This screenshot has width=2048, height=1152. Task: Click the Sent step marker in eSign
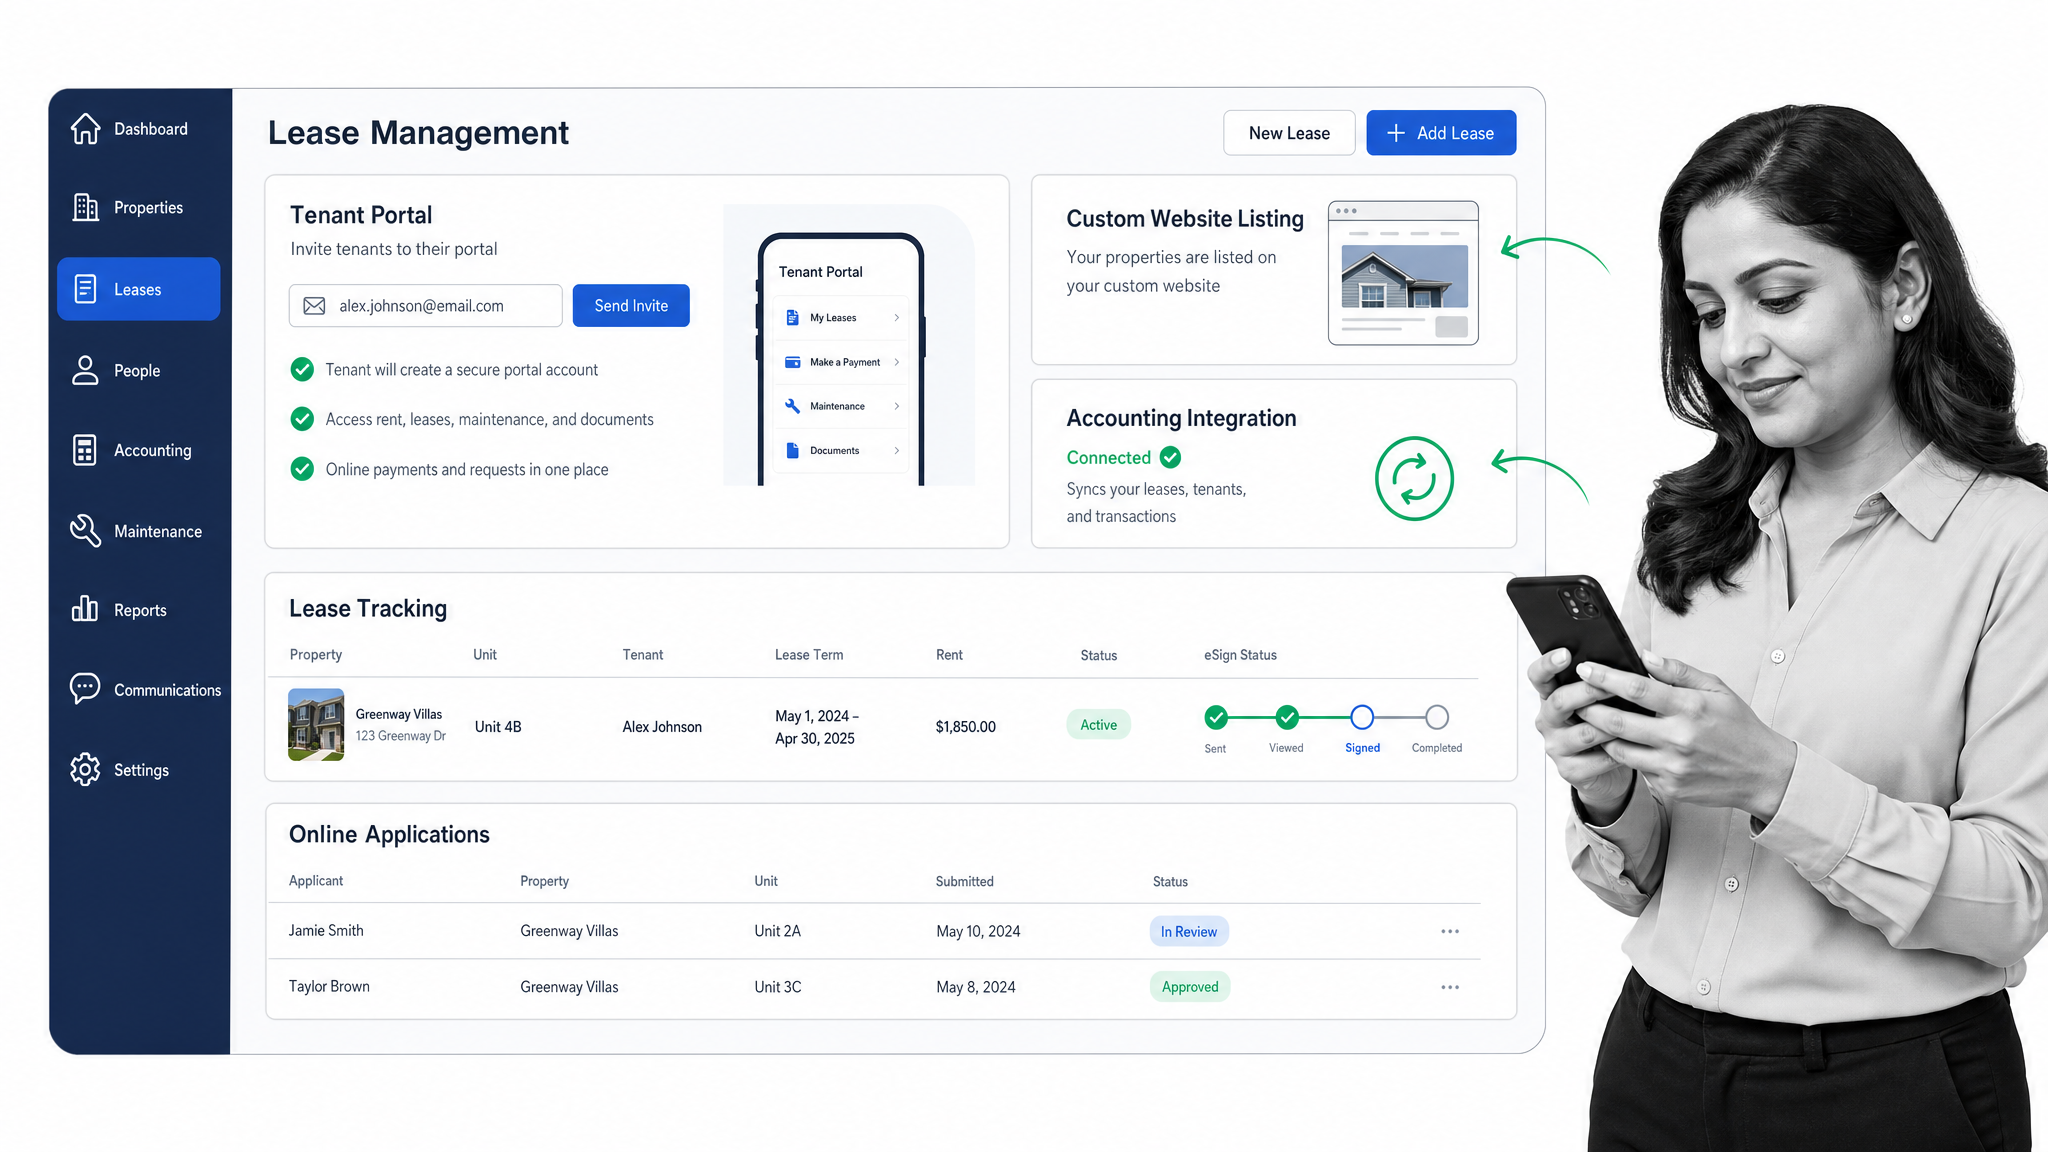coord(1216,717)
